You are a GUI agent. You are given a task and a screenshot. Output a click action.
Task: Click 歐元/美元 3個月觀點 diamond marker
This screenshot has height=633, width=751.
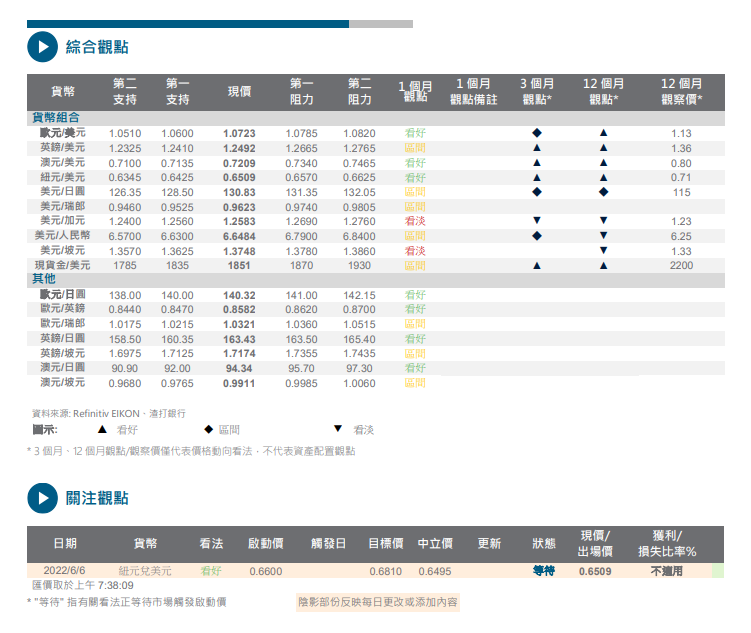tap(537, 133)
